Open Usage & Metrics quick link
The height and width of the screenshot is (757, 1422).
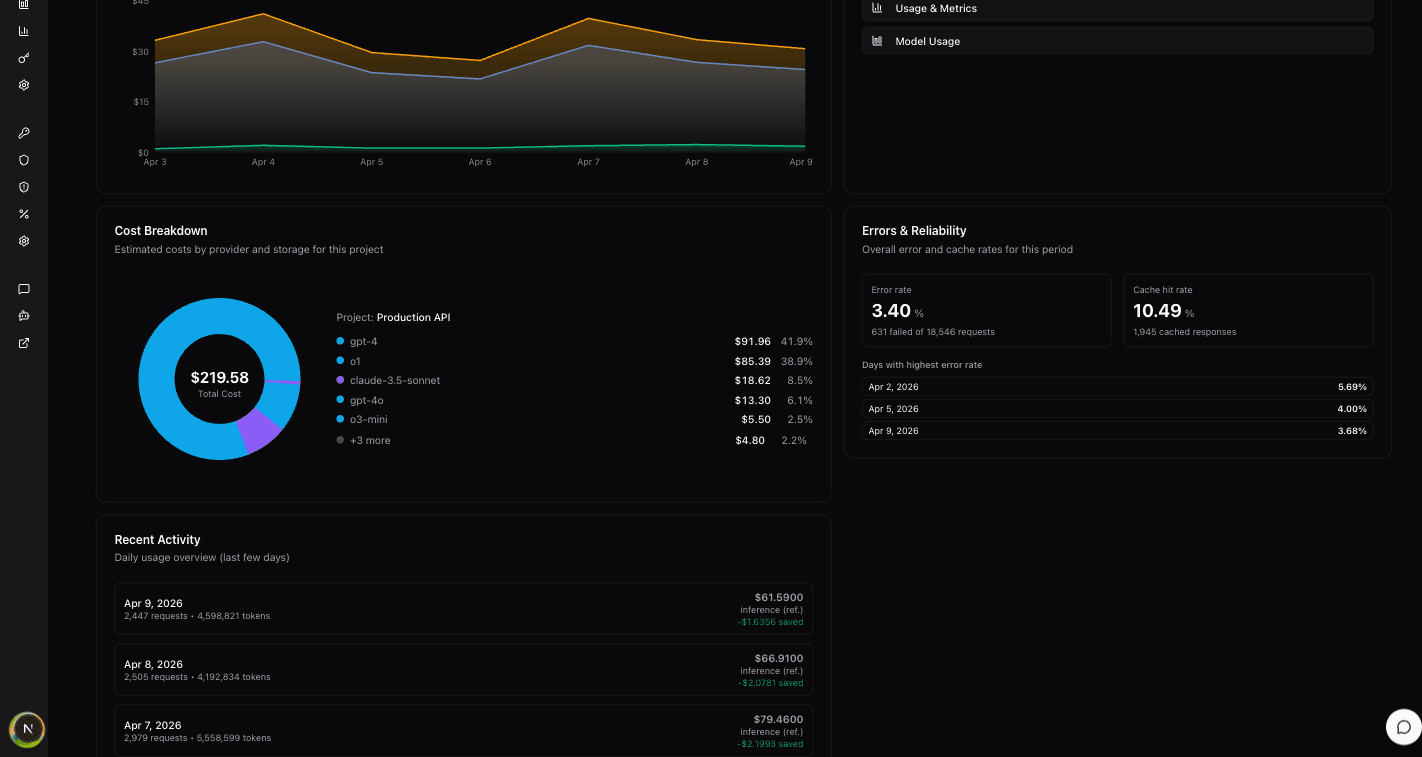(1117, 9)
